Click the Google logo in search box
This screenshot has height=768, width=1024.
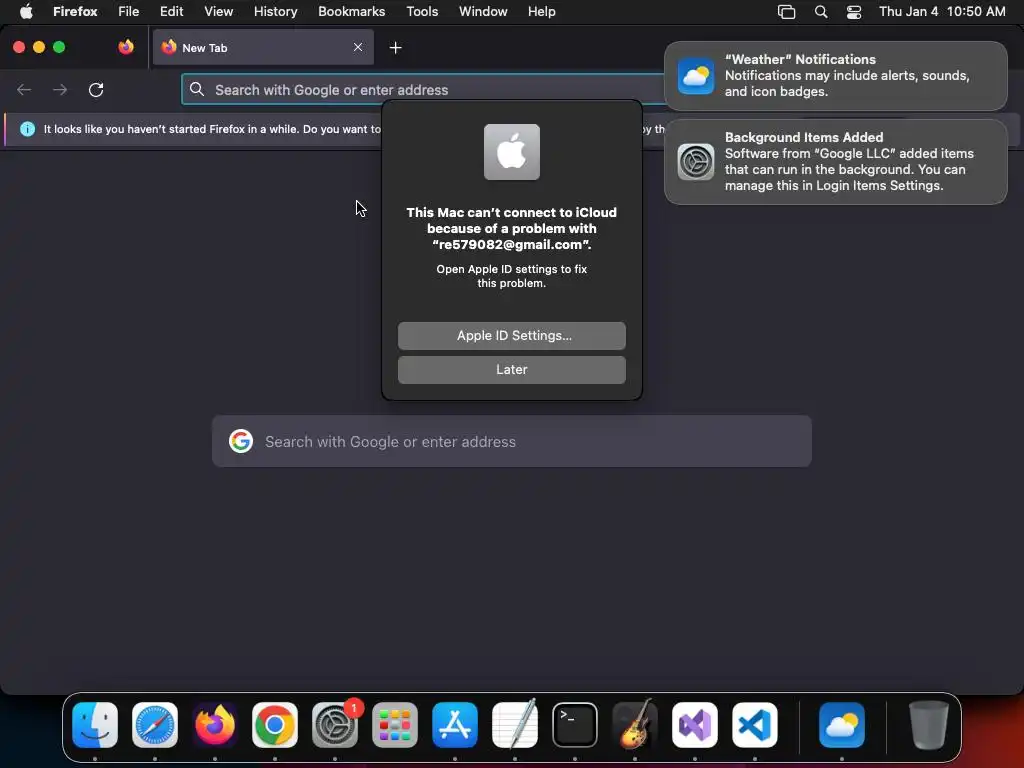(241, 441)
